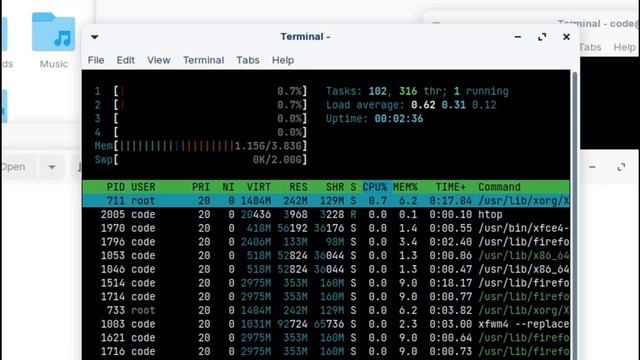The height and width of the screenshot is (360, 640).
Task: Open Help menu in background Terminal window
Action: [x=624, y=47]
